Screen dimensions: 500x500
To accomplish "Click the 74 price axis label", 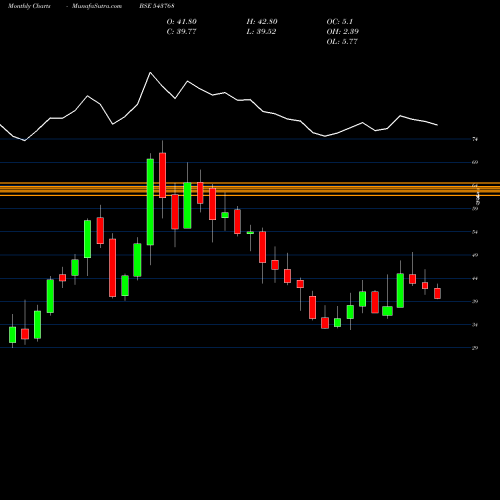I will click(x=475, y=139).
